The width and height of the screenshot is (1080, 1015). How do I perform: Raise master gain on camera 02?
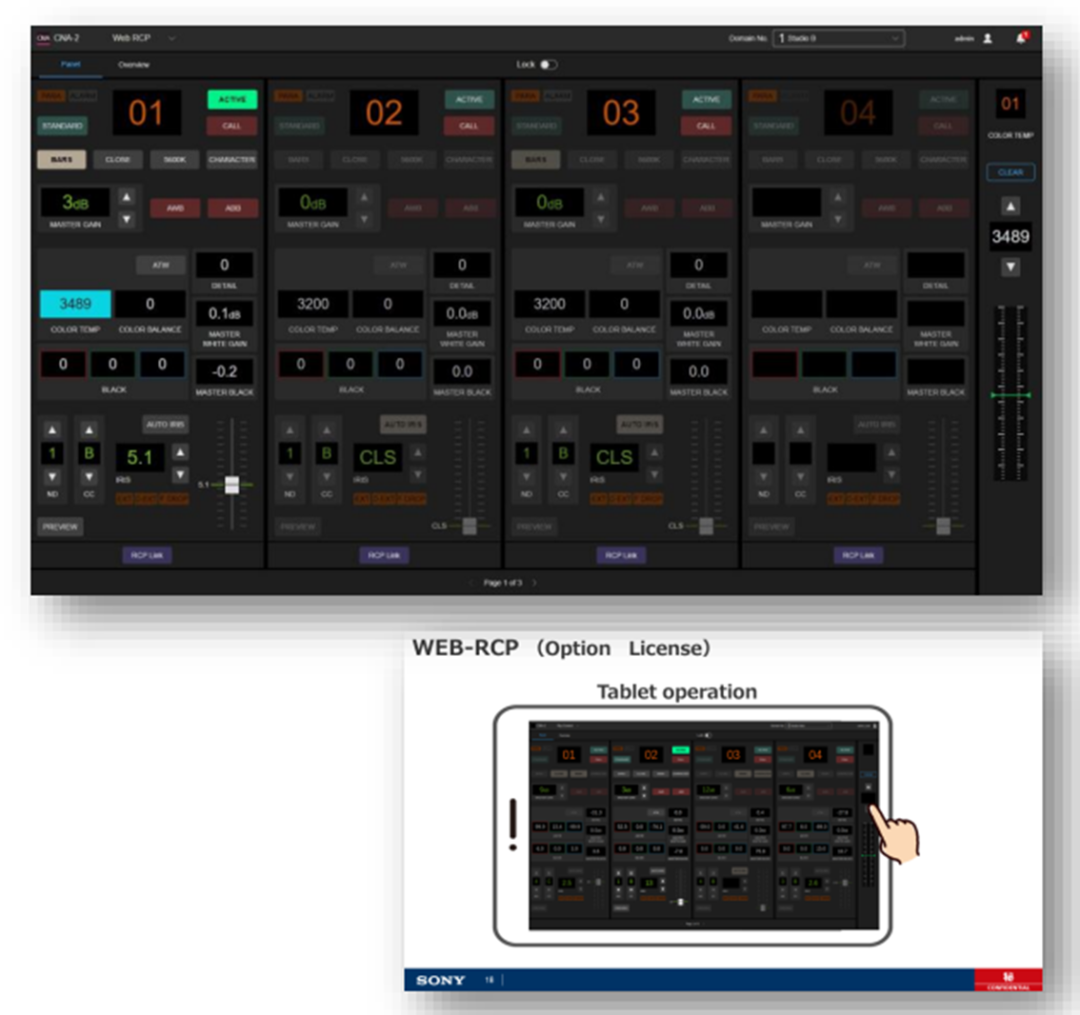[x=364, y=198]
